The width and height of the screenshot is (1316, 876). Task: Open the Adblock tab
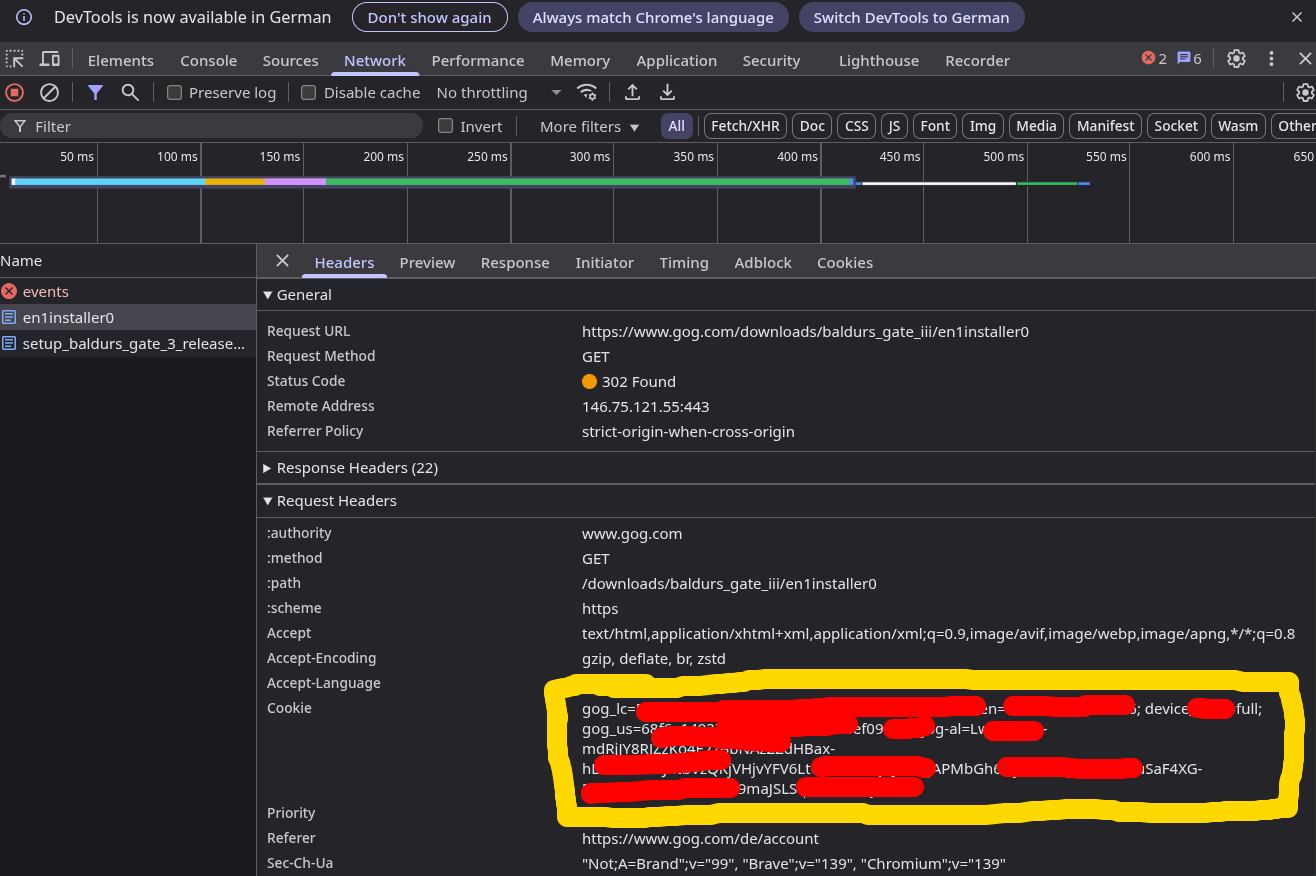pyautogui.click(x=763, y=262)
